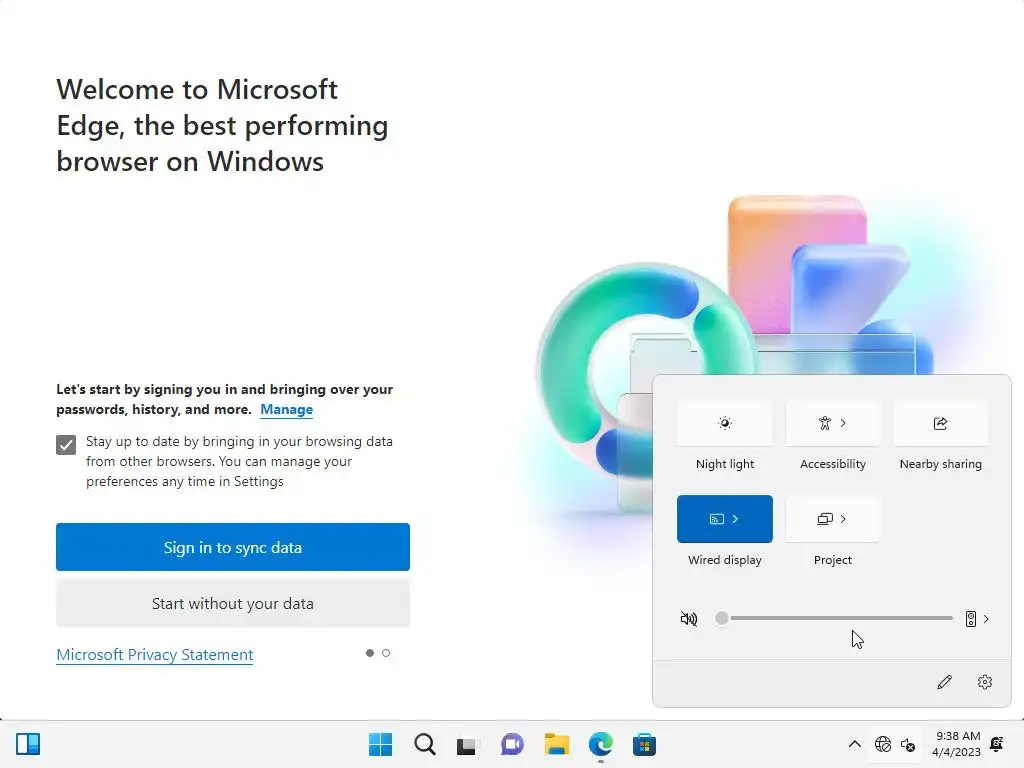
Task: Launch Chat from the taskbar
Action: (512, 744)
